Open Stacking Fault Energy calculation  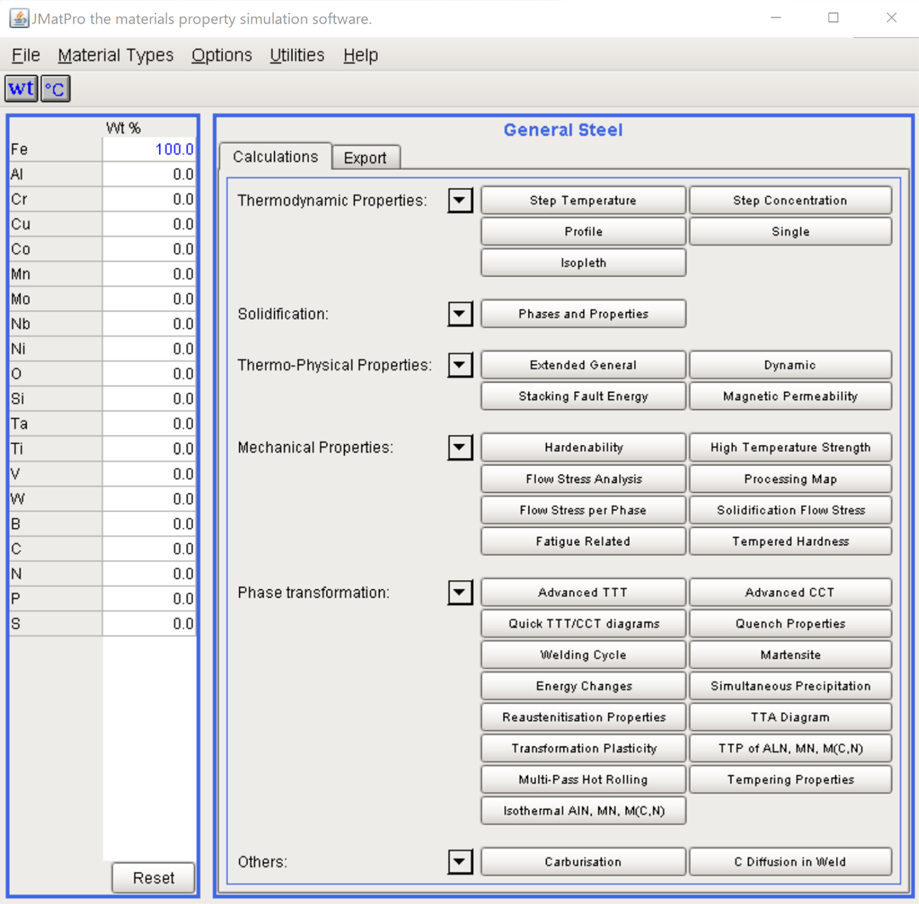point(583,396)
